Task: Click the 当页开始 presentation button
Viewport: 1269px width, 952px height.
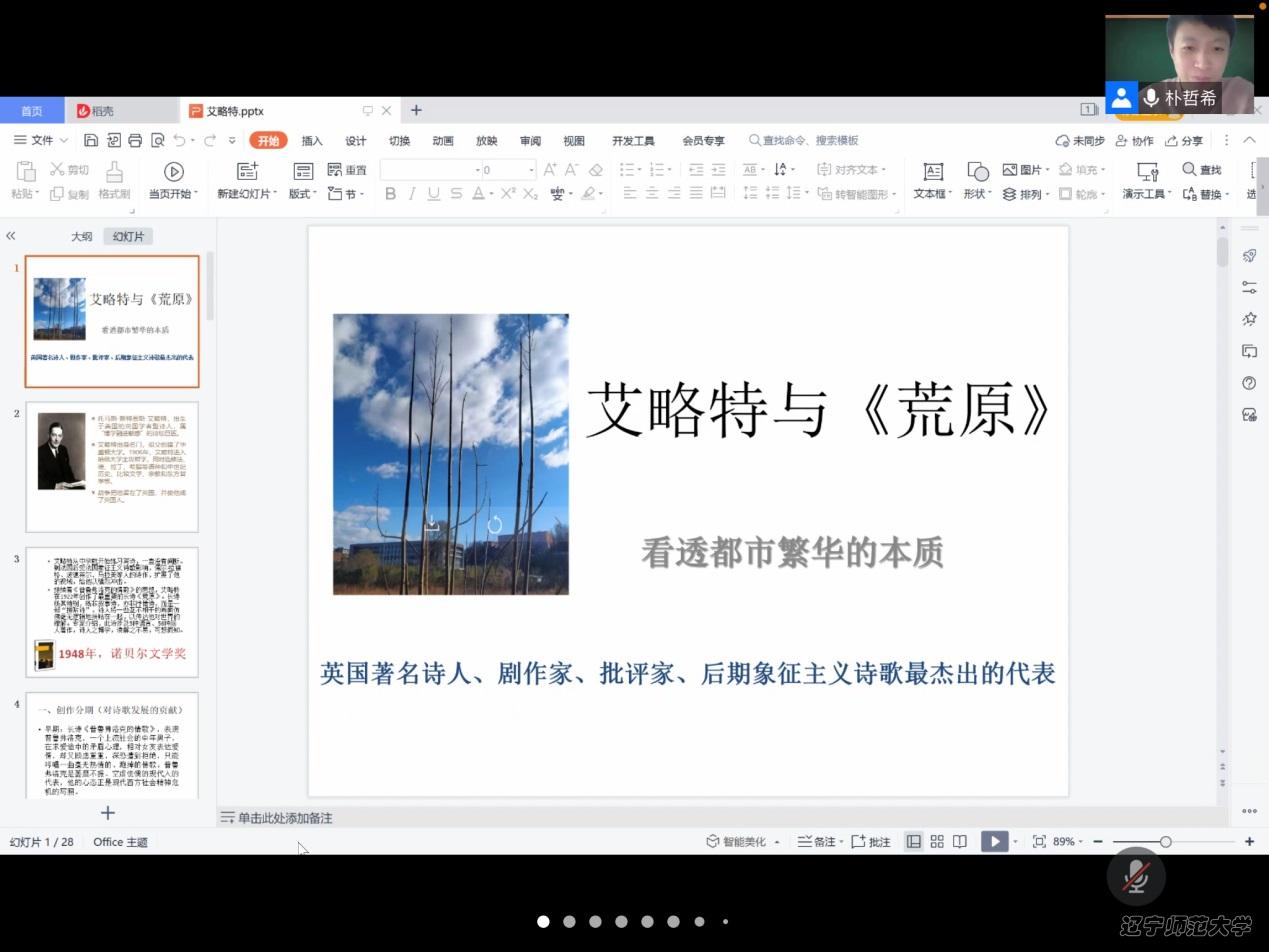Action: point(173,178)
